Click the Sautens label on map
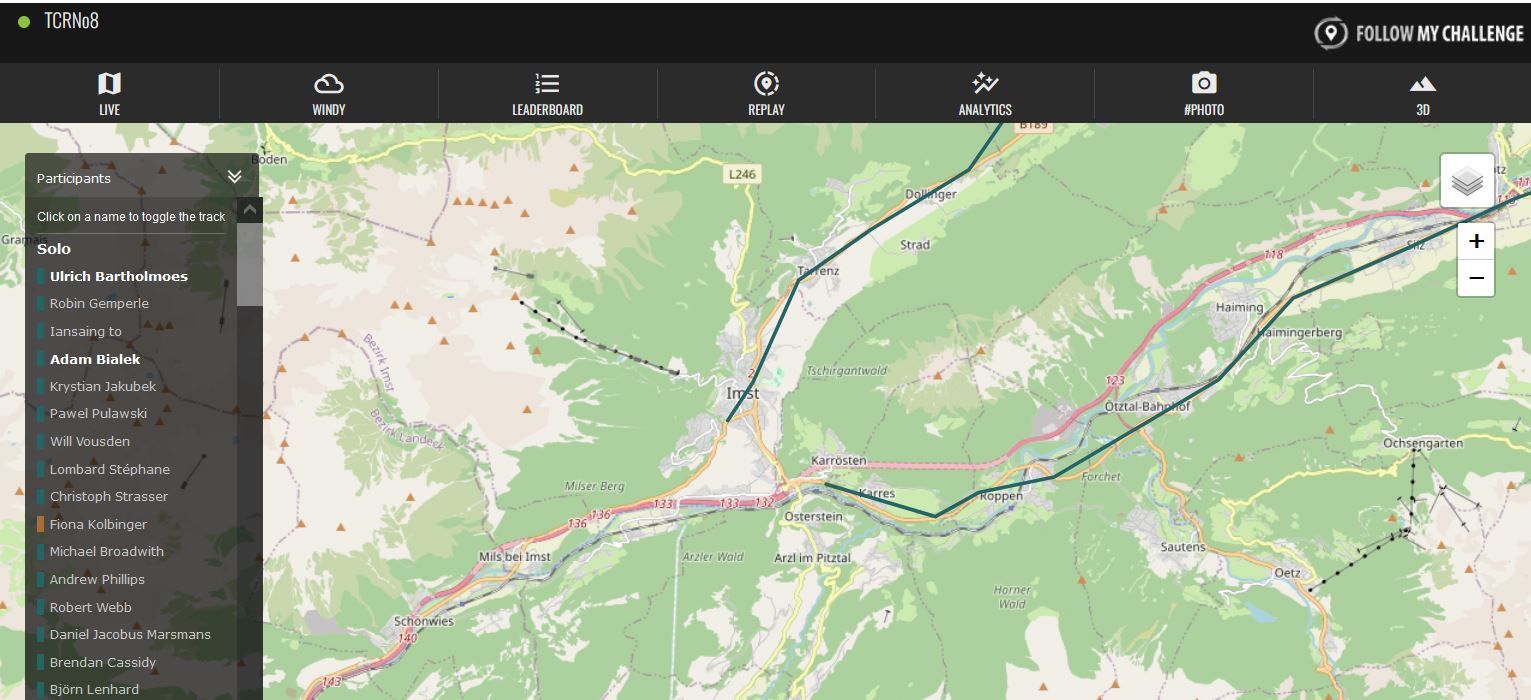The height and width of the screenshot is (700, 1531). (x=1183, y=547)
